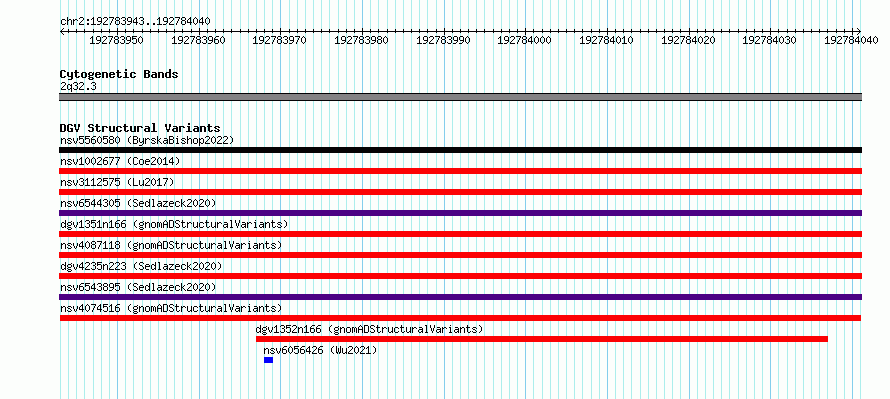Viewport: 890px width, 399px height.
Task: Open nsv4074516 (gnomADStructuralVariants) label
Action: coord(171,308)
